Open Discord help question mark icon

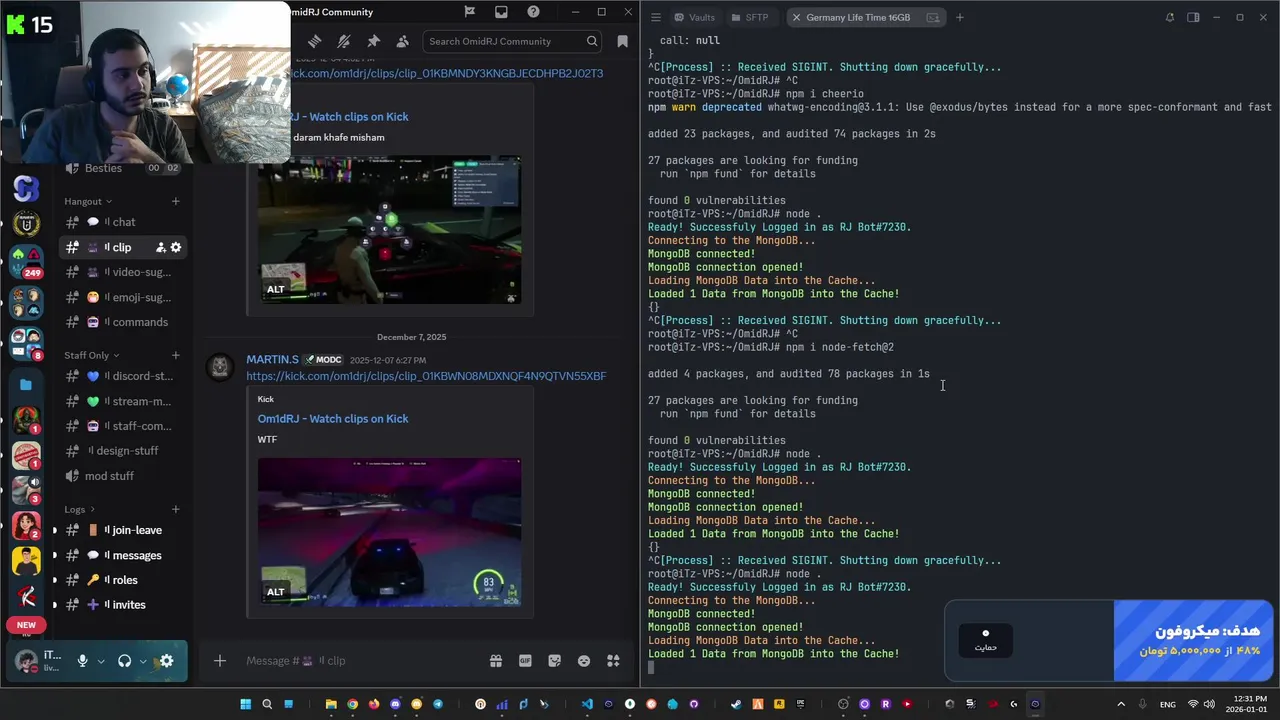(533, 12)
